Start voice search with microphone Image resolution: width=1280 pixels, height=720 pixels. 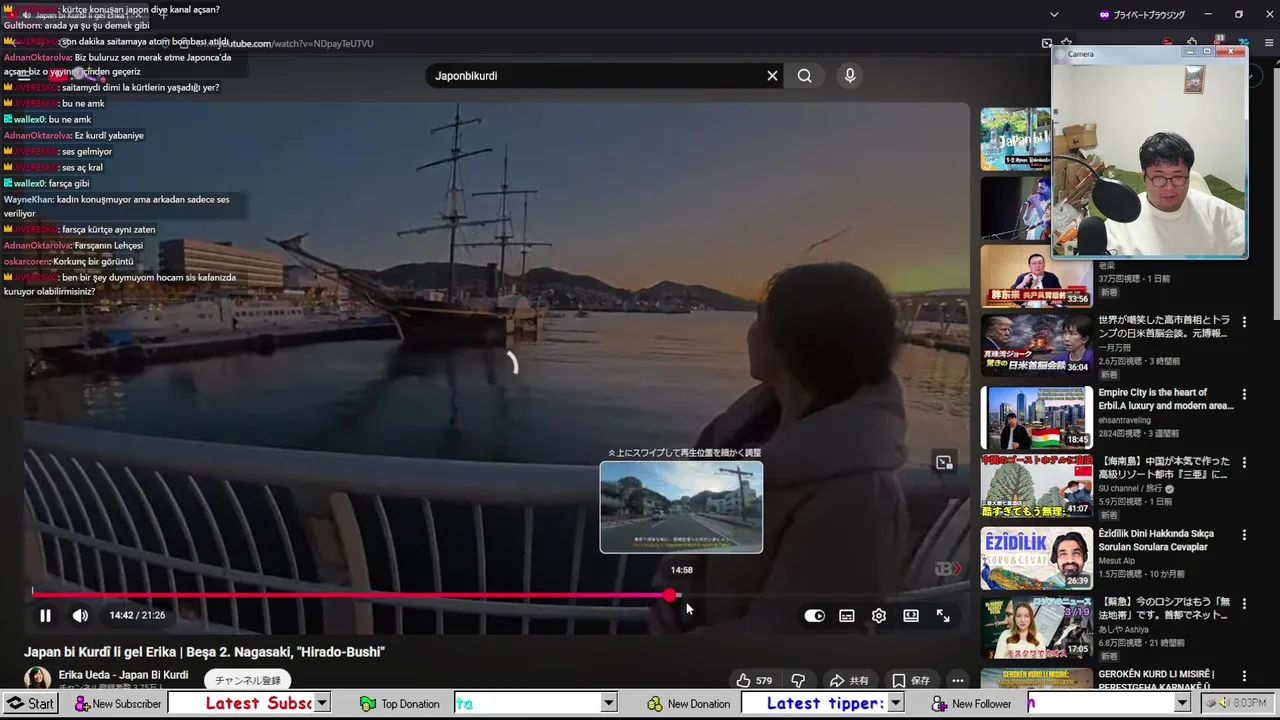coord(850,76)
